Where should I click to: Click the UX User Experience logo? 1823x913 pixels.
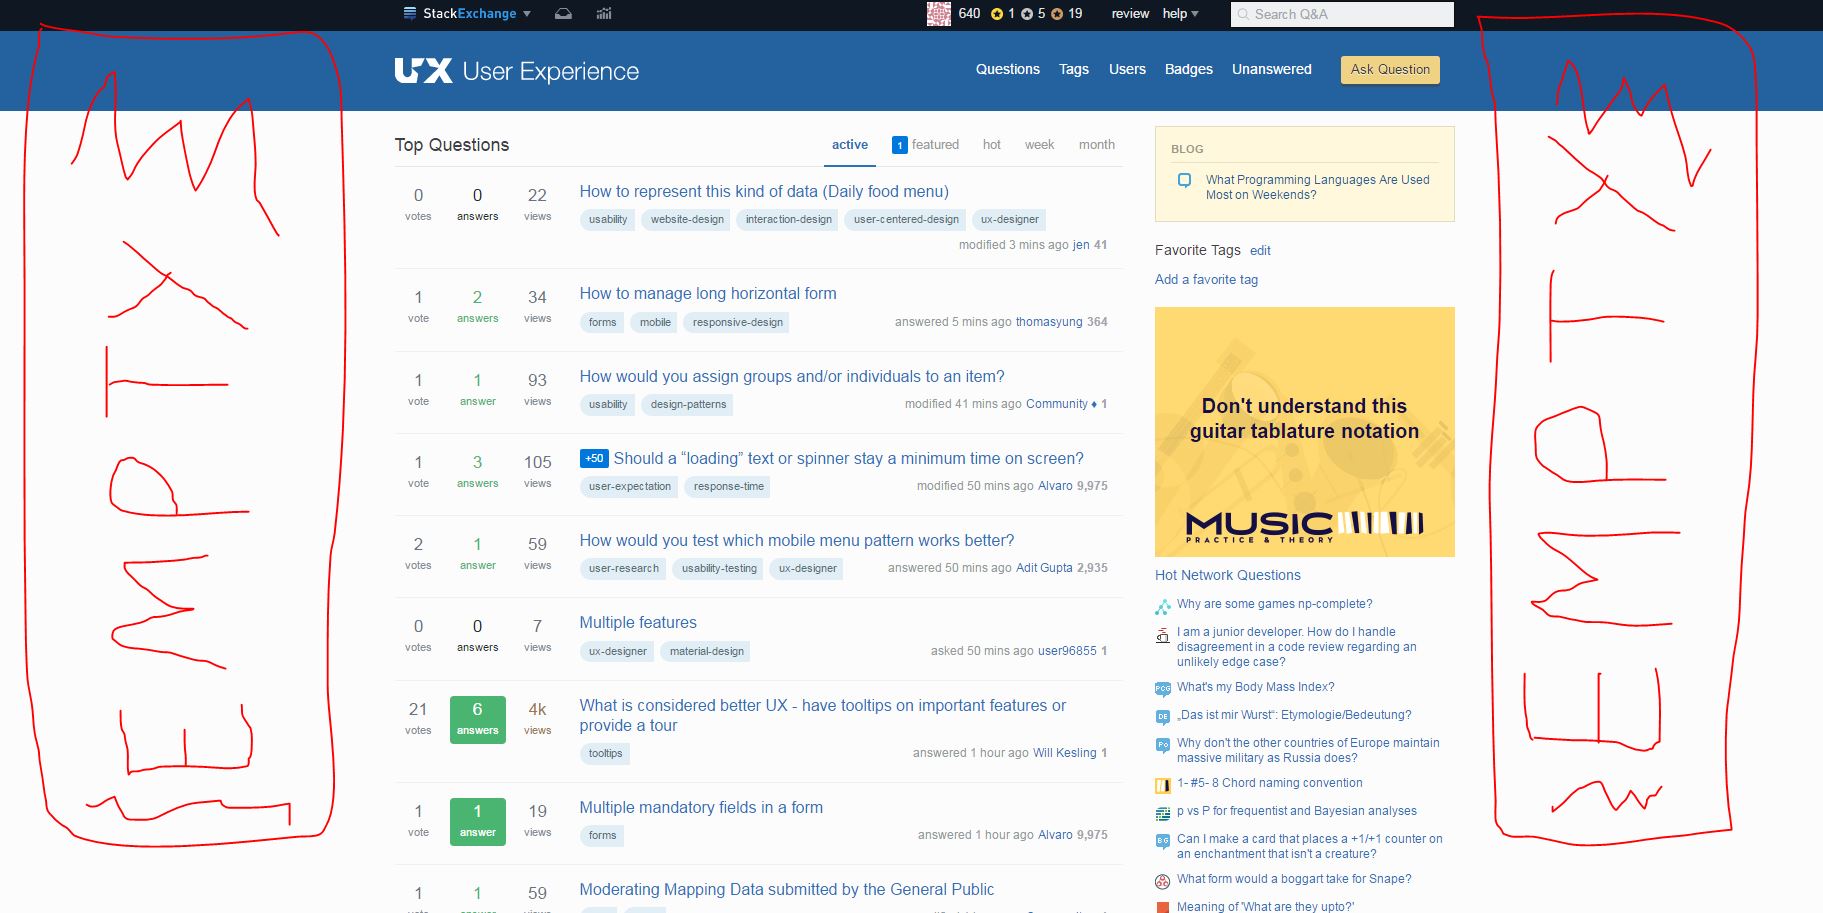pyautogui.click(x=516, y=71)
